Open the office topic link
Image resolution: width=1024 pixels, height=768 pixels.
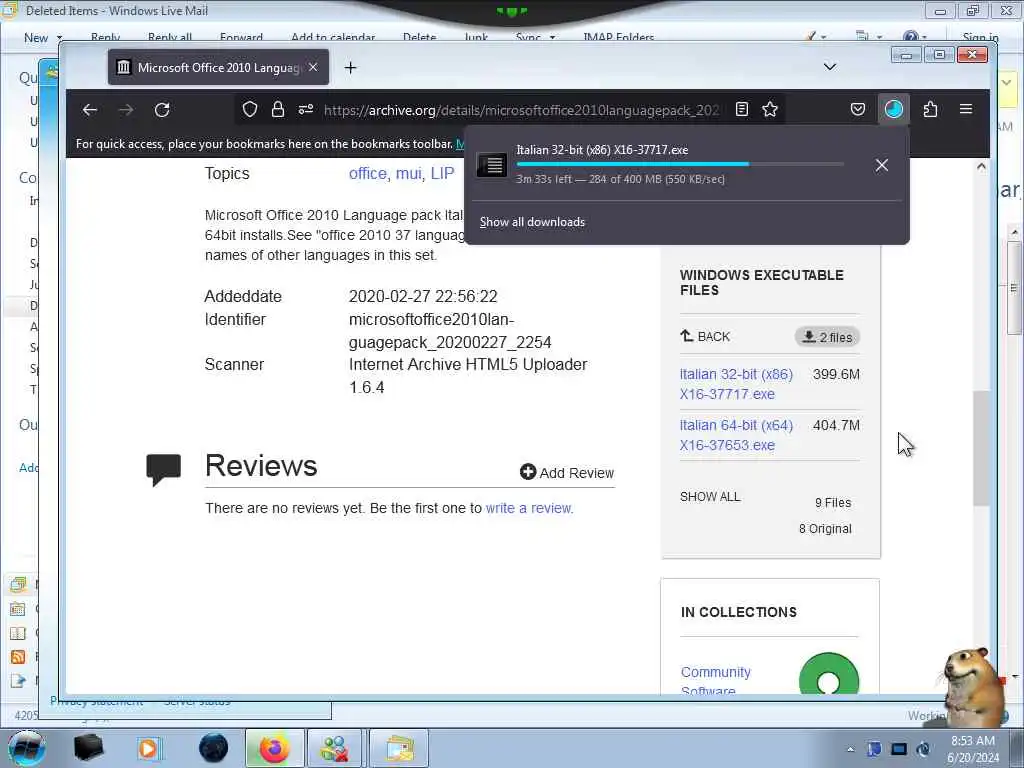[x=368, y=173]
